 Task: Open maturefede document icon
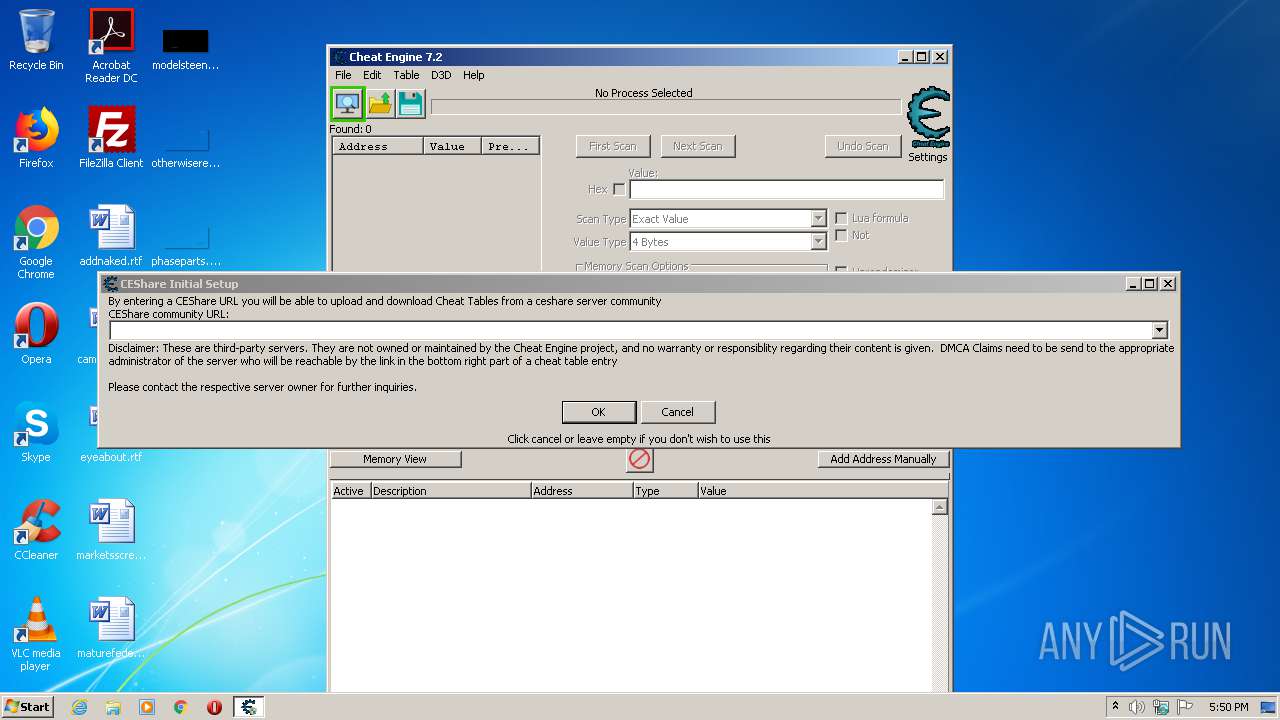click(x=111, y=628)
